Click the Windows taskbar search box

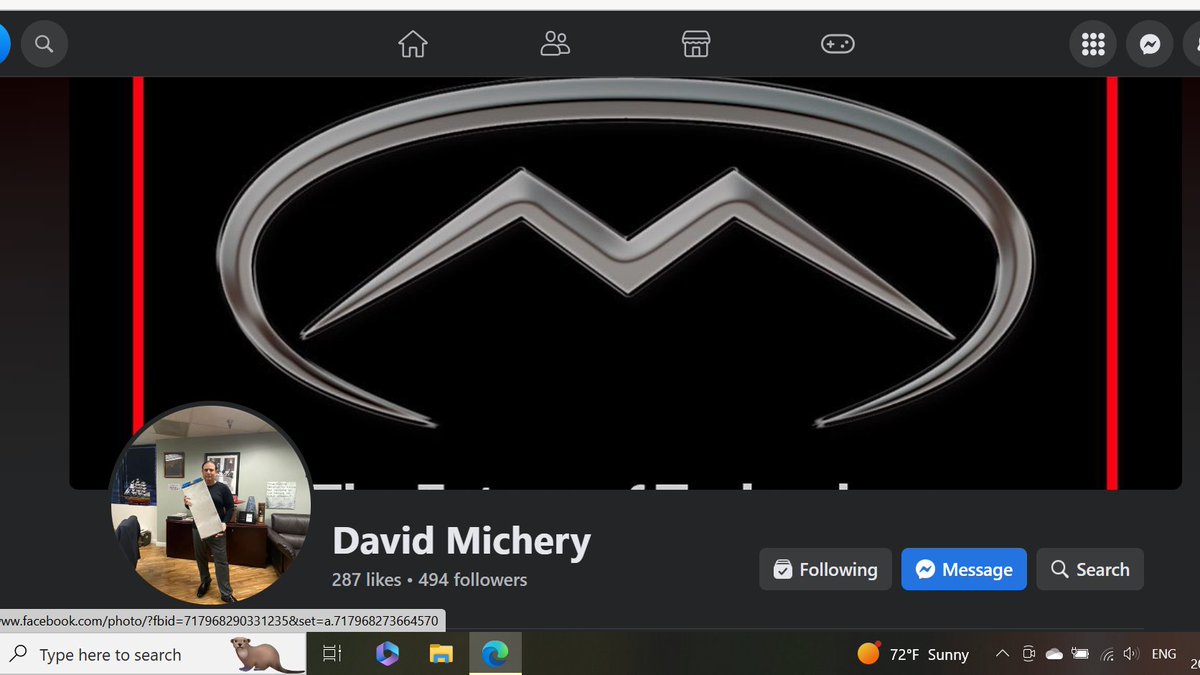coord(152,654)
